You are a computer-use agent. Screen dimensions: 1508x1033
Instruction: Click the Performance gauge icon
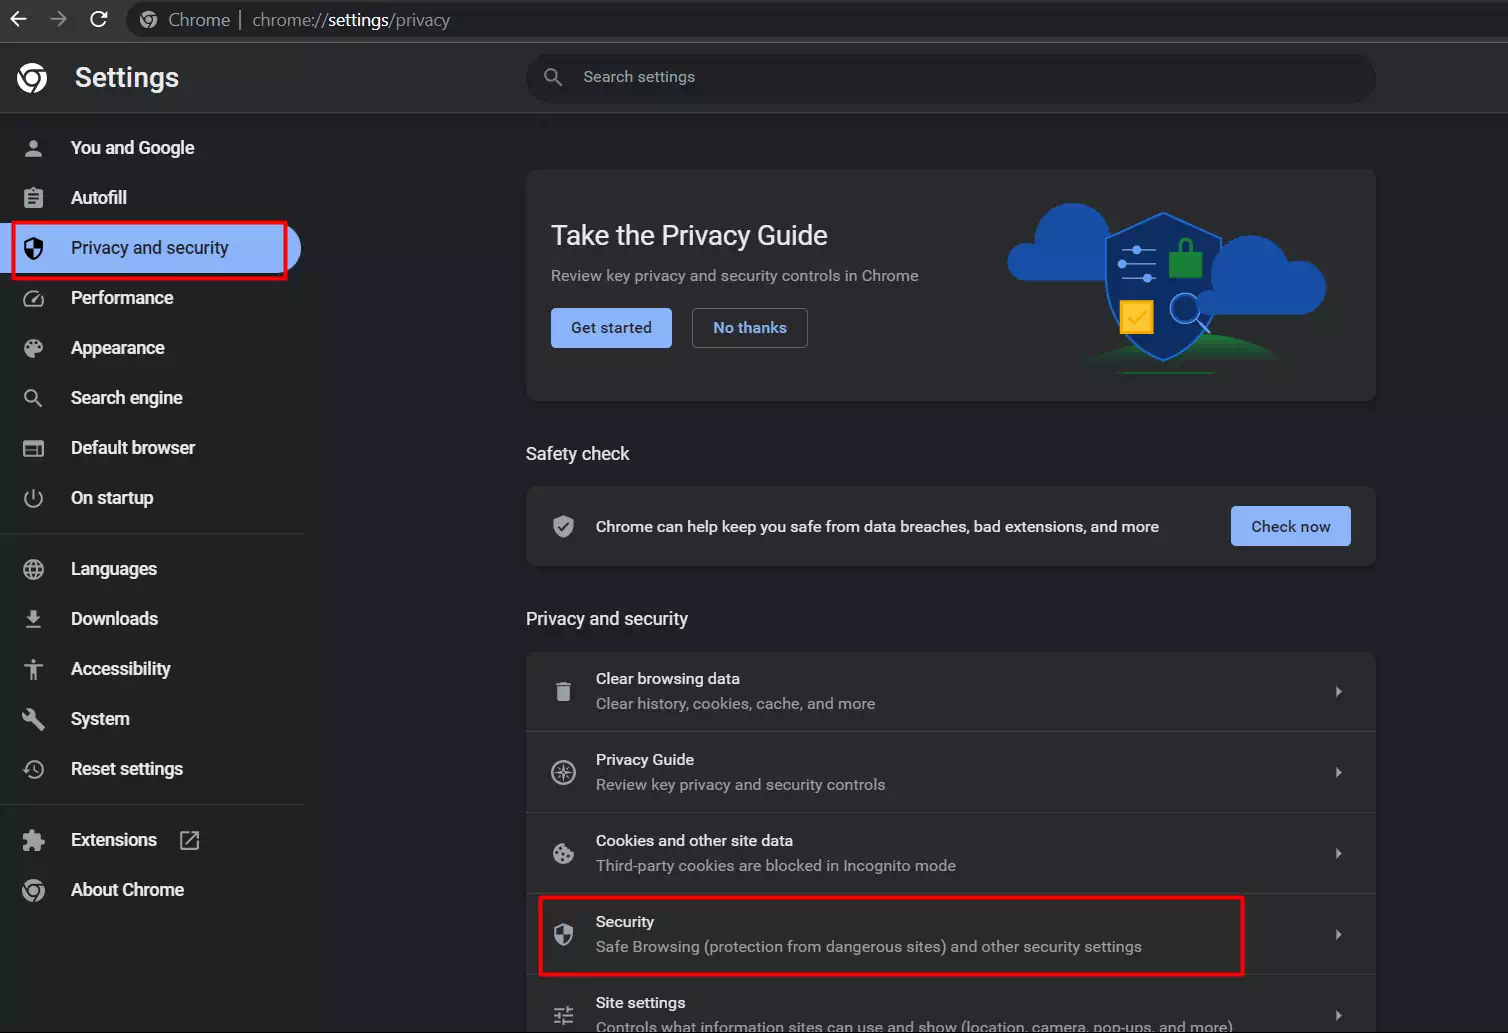pyautogui.click(x=33, y=298)
